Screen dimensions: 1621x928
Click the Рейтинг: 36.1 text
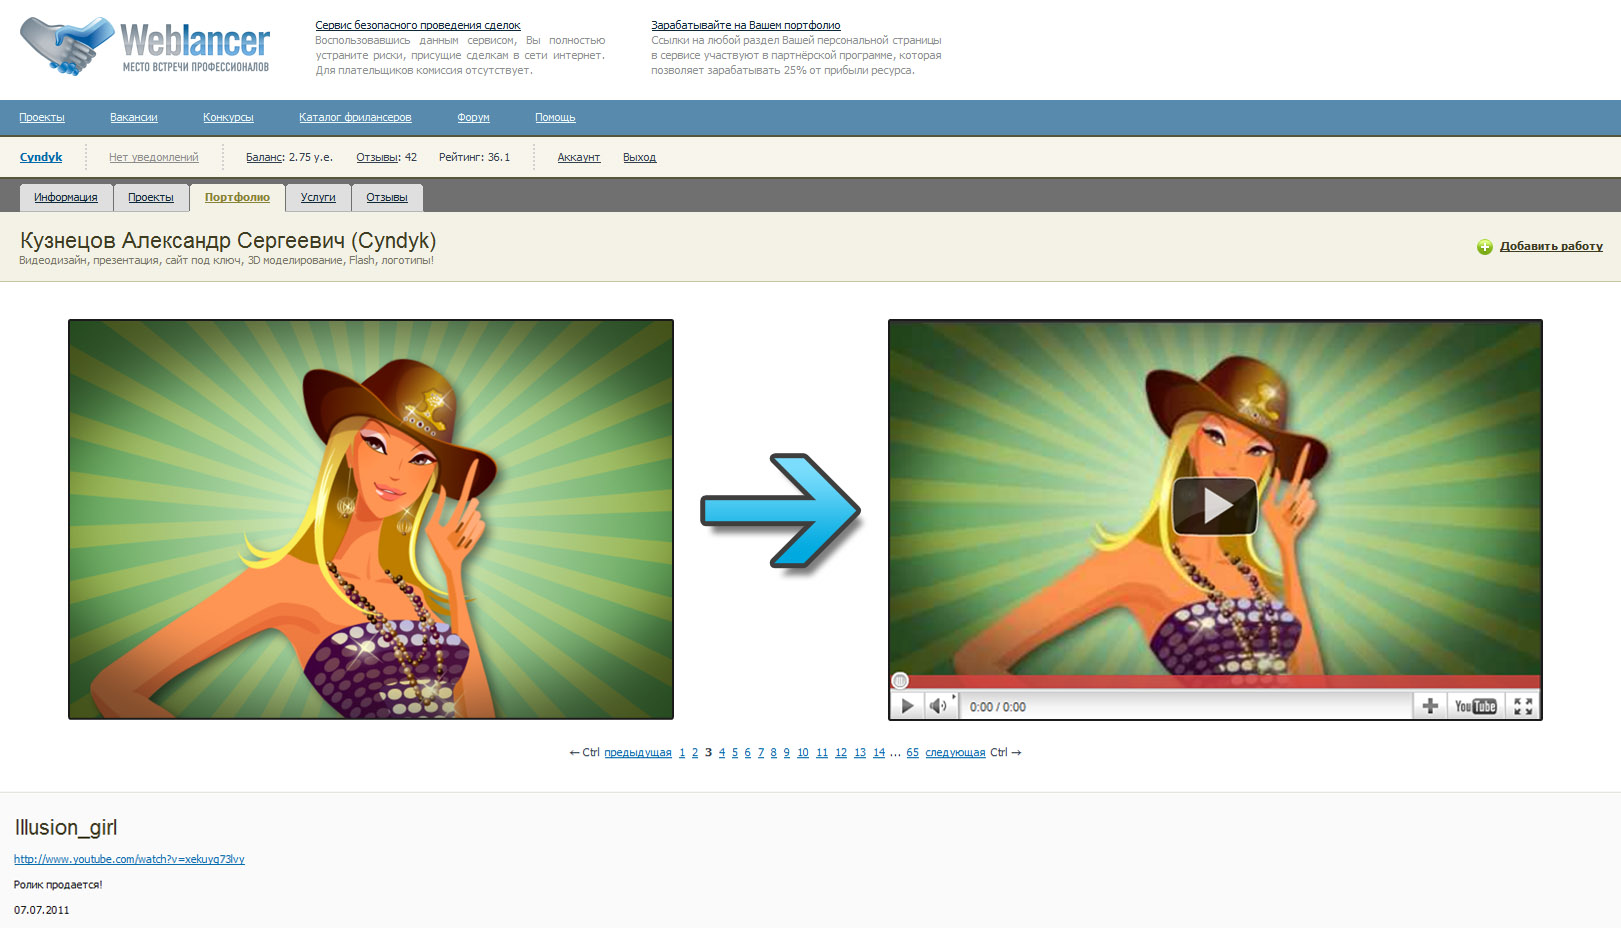474,157
